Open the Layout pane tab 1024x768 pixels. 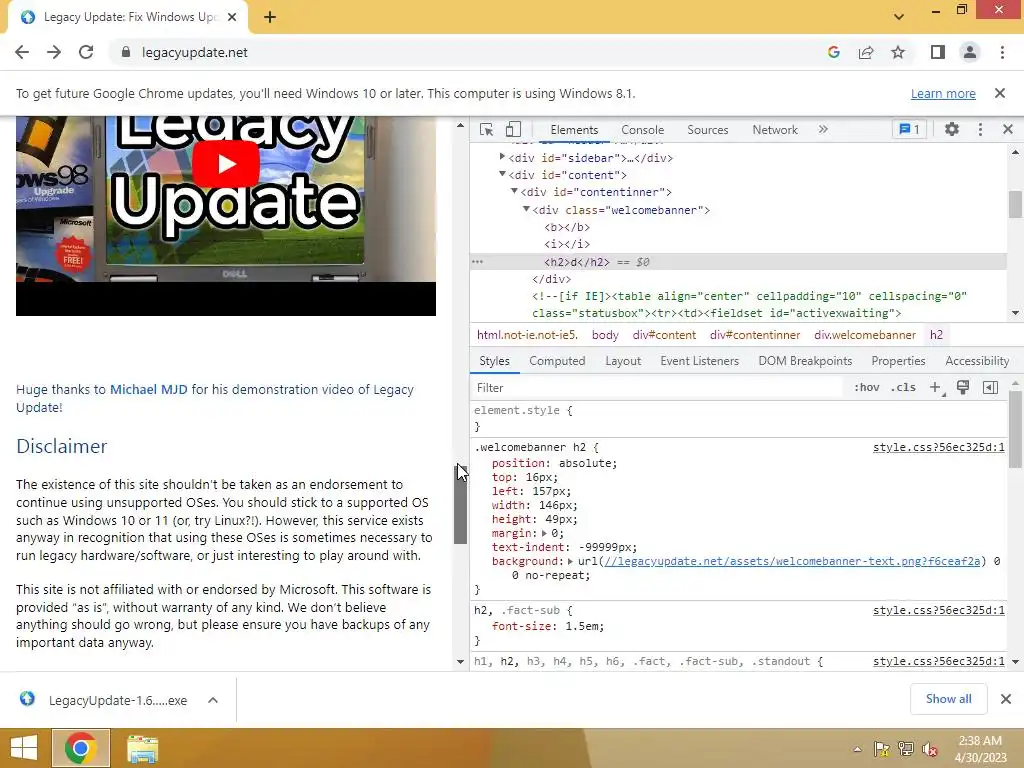click(623, 360)
